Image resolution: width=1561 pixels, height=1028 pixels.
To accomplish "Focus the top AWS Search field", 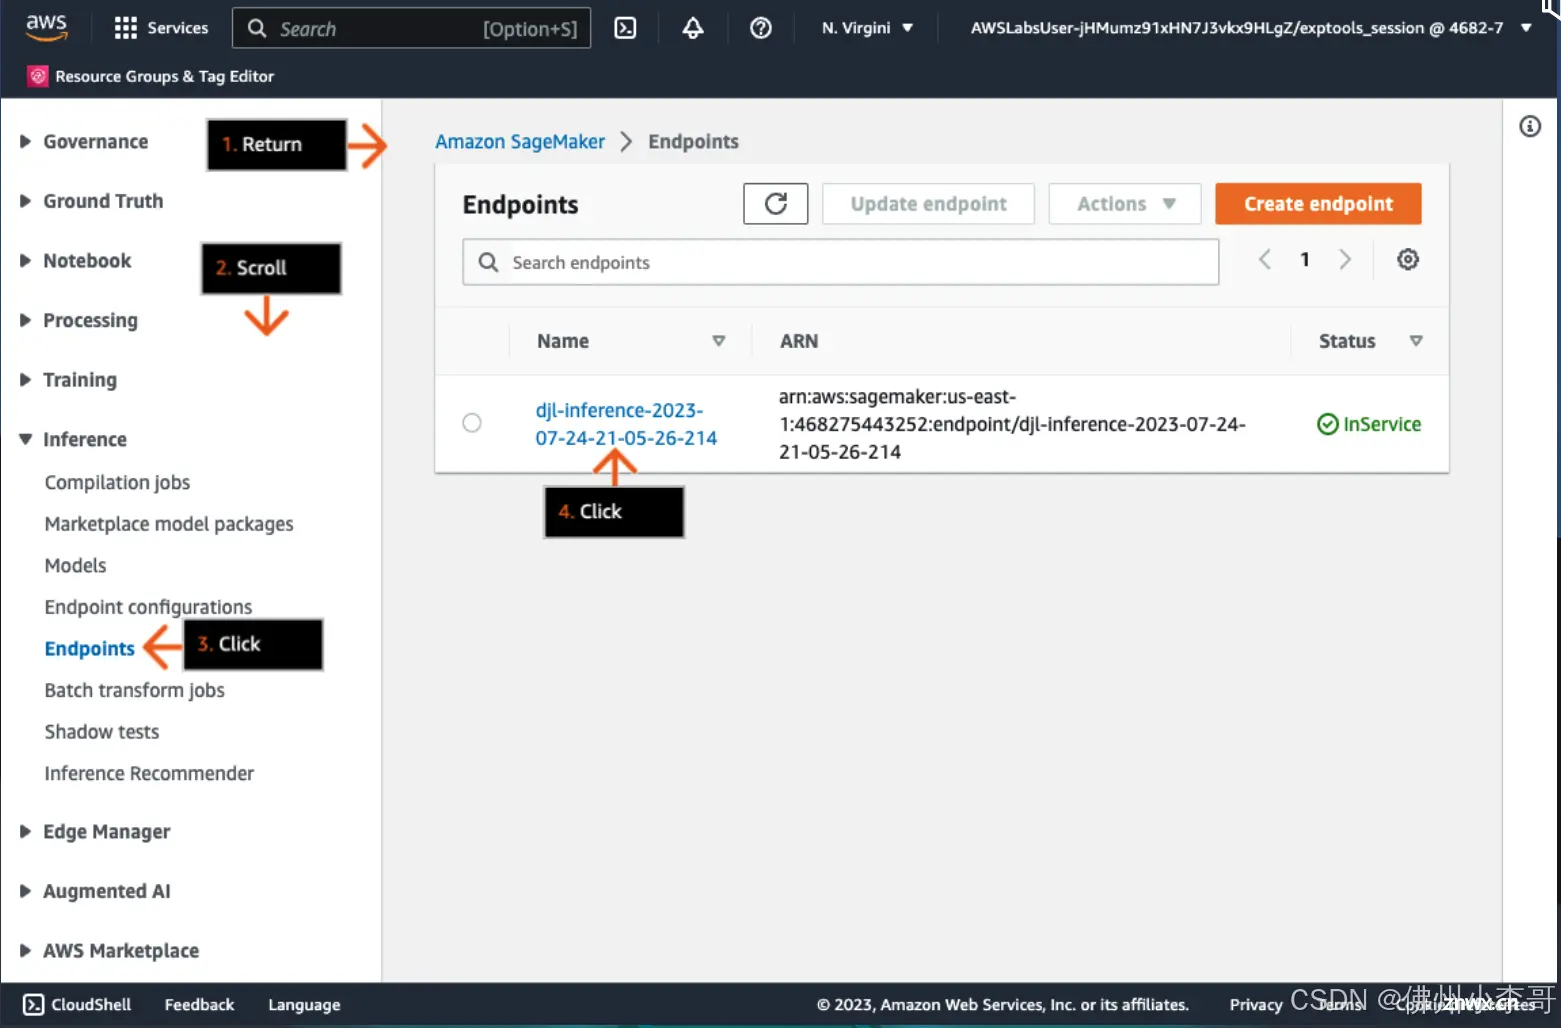I will 412,28.
